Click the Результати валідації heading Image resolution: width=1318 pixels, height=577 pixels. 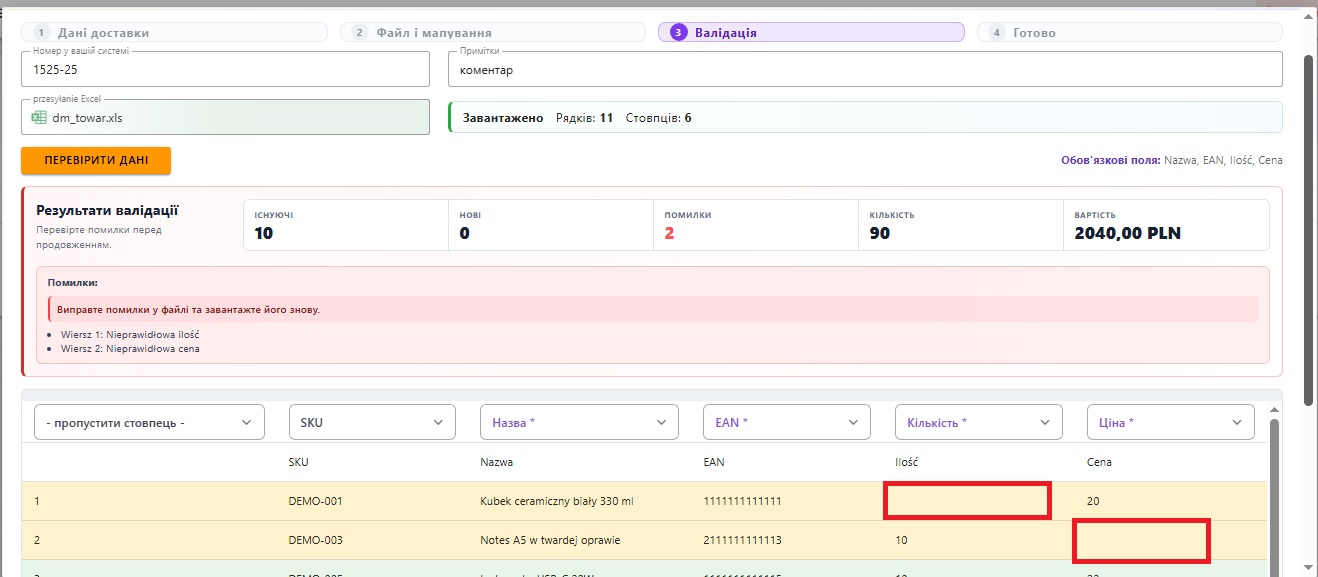pyautogui.click(x=107, y=211)
